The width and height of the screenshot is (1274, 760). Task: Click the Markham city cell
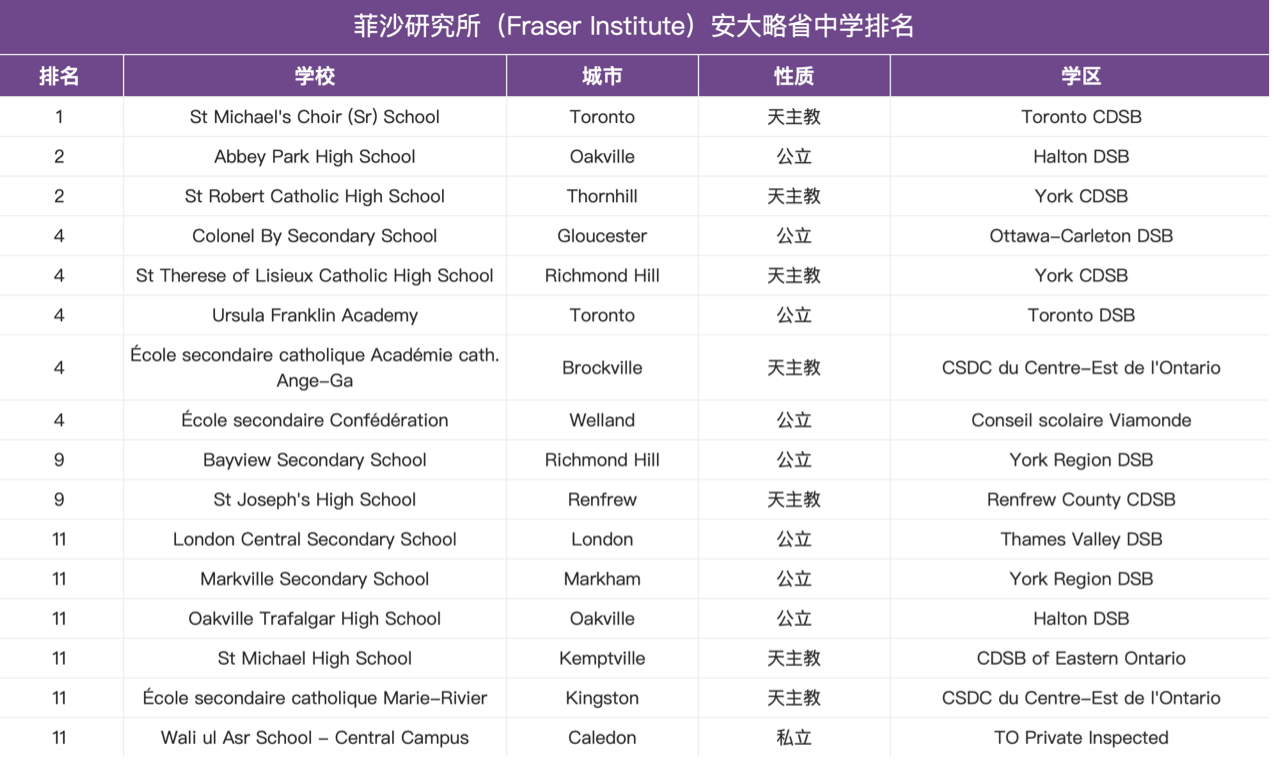pos(602,579)
